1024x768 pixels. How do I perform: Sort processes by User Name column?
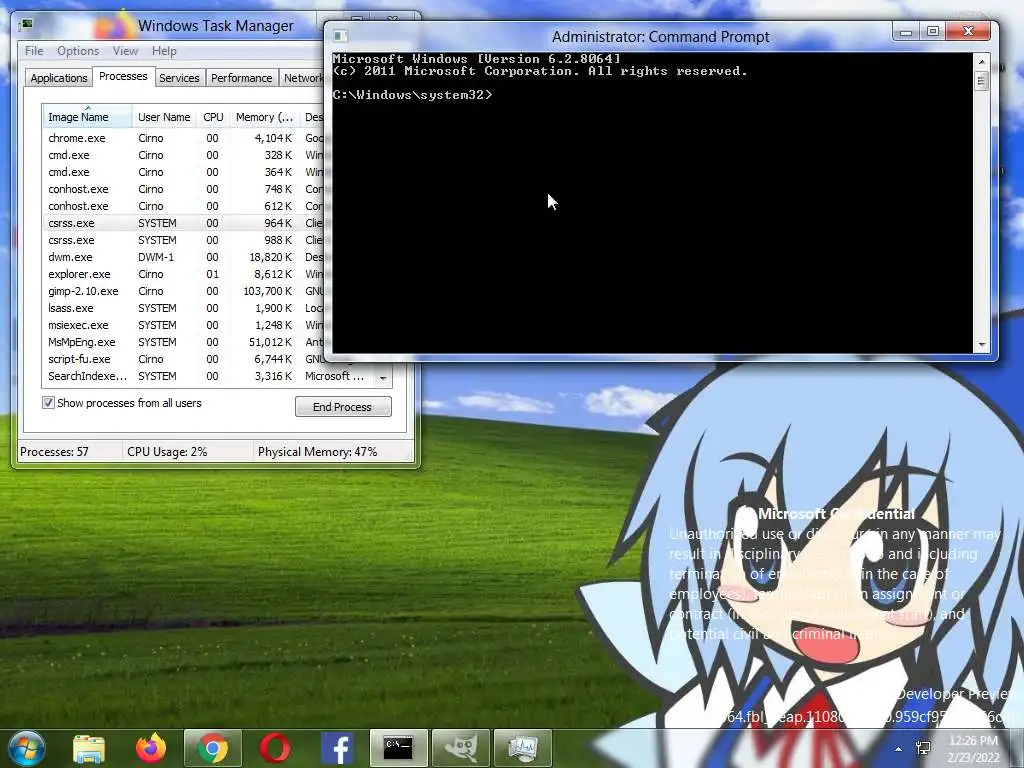click(x=165, y=117)
